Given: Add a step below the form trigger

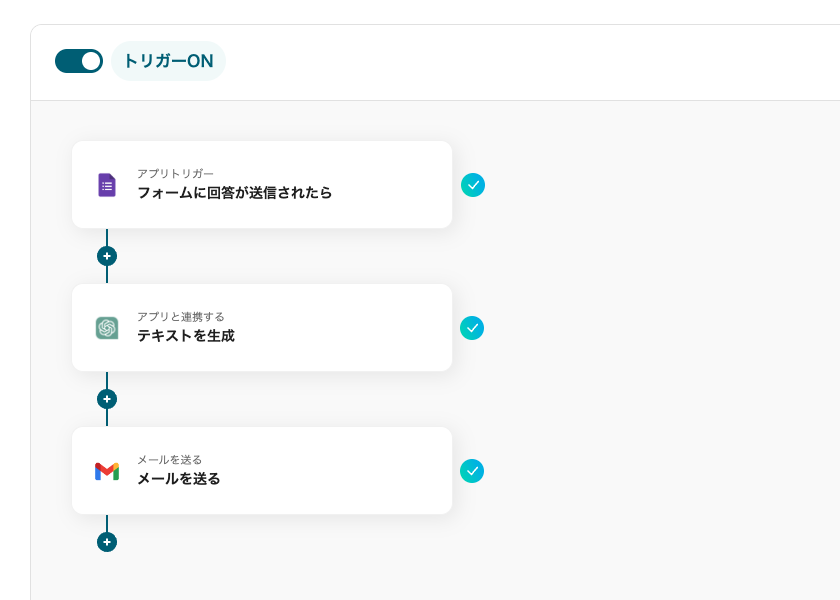Looking at the screenshot, I should pyautogui.click(x=107, y=256).
